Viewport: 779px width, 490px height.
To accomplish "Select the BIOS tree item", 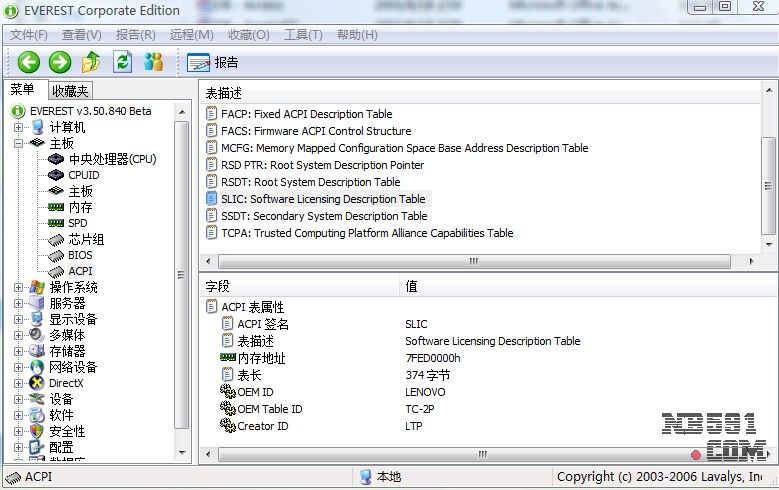I will (80, 255).
